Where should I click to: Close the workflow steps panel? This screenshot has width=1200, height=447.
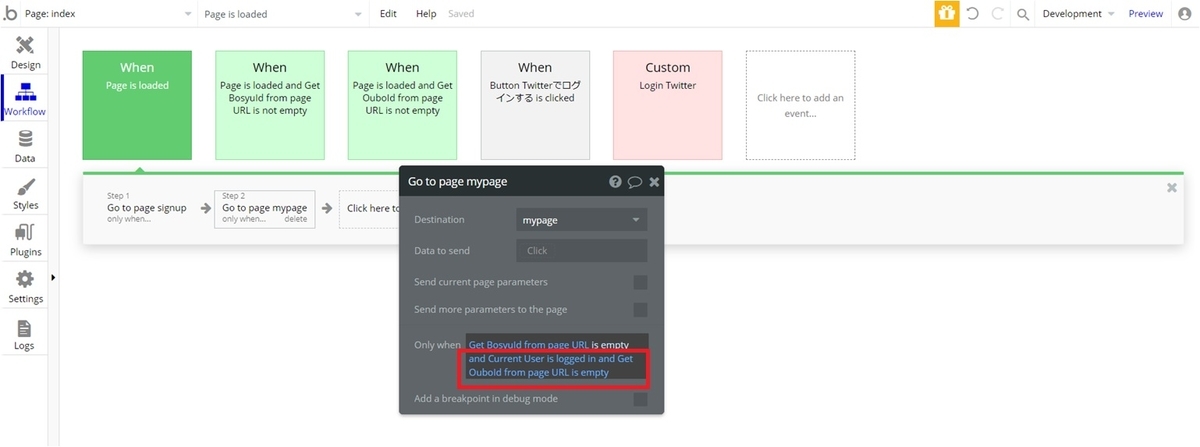coord(1172,187)
